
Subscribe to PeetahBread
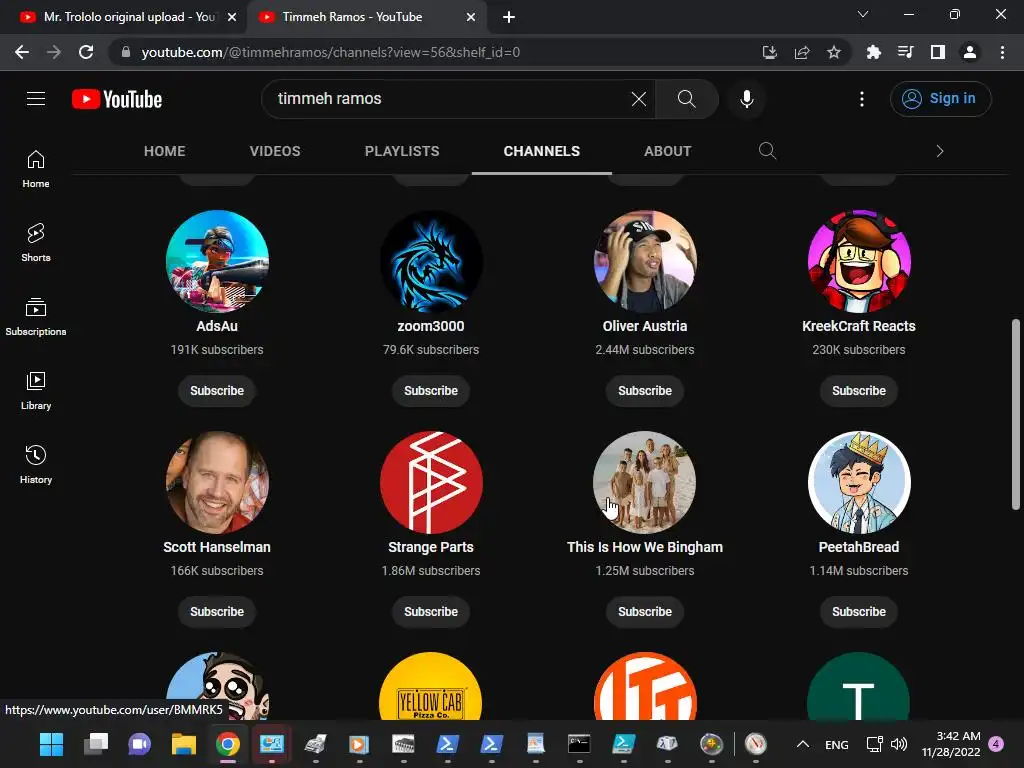click(859, 611)
